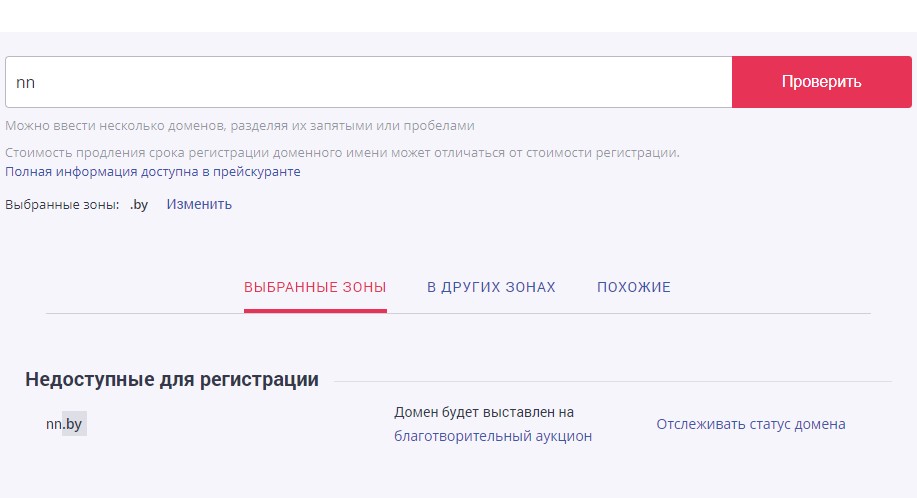Click the red underline of the active tab
Screen dimensions: 917x498
[315, 311]
